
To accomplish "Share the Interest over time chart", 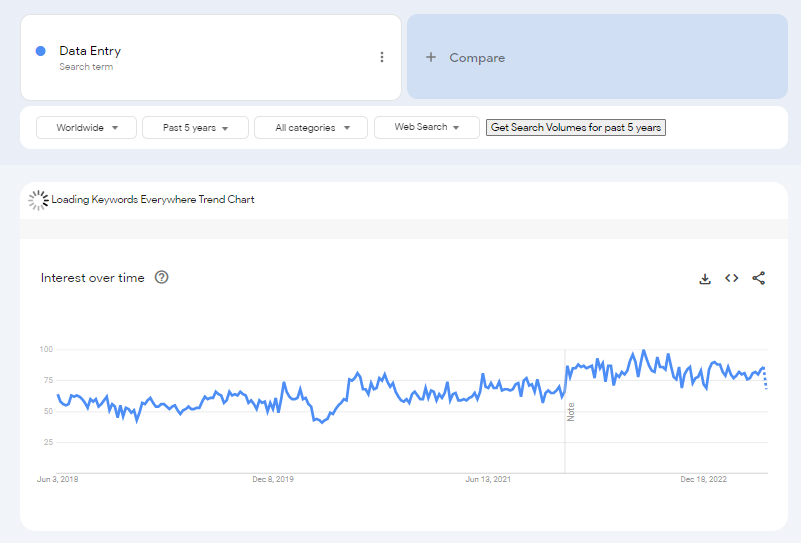I will coord(759,279).
